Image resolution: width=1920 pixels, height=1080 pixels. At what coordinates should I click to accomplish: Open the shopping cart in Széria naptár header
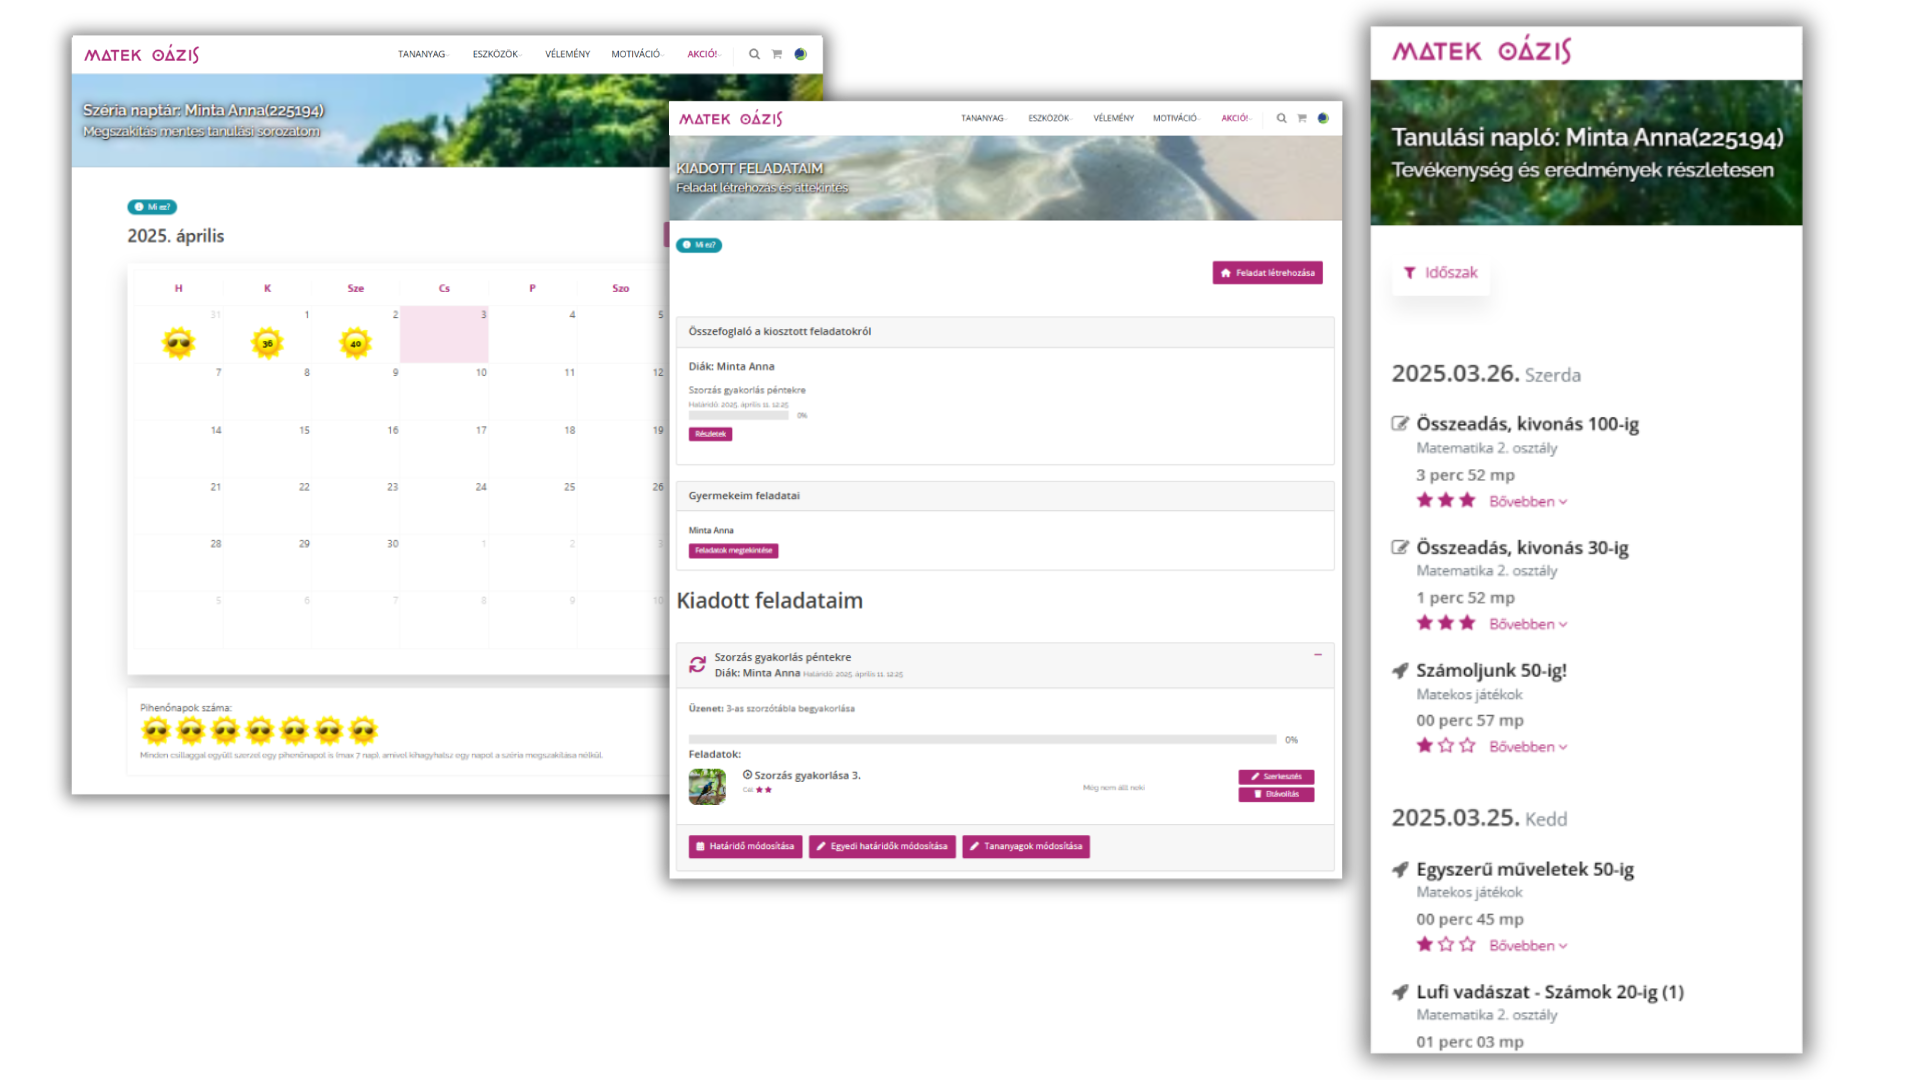tap(777, 54)
